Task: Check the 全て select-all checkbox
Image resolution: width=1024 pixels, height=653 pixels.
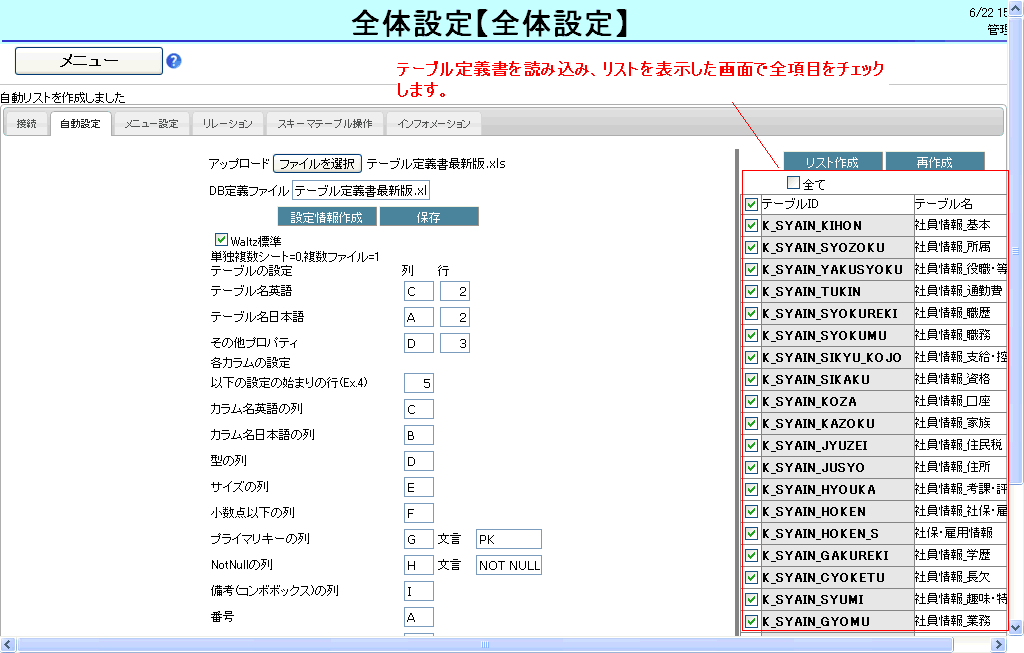Action: coord(794,183)
